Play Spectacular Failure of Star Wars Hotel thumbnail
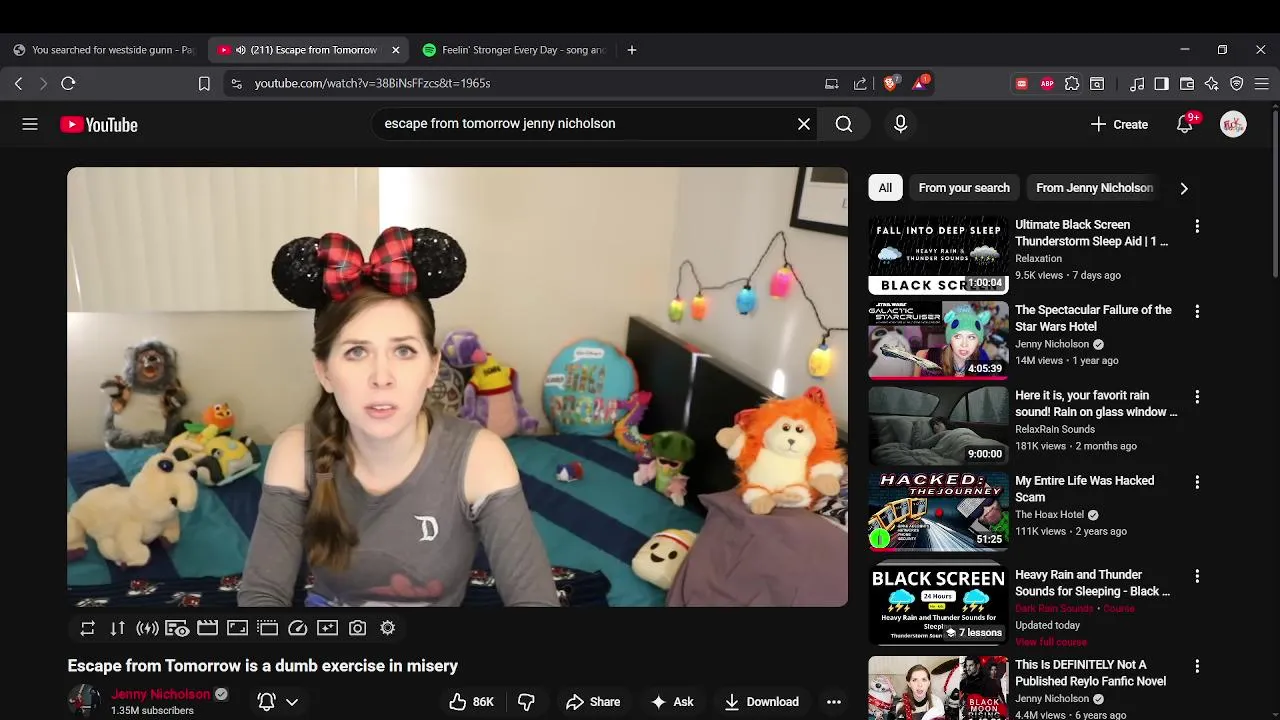 click(x=938, y=341)
